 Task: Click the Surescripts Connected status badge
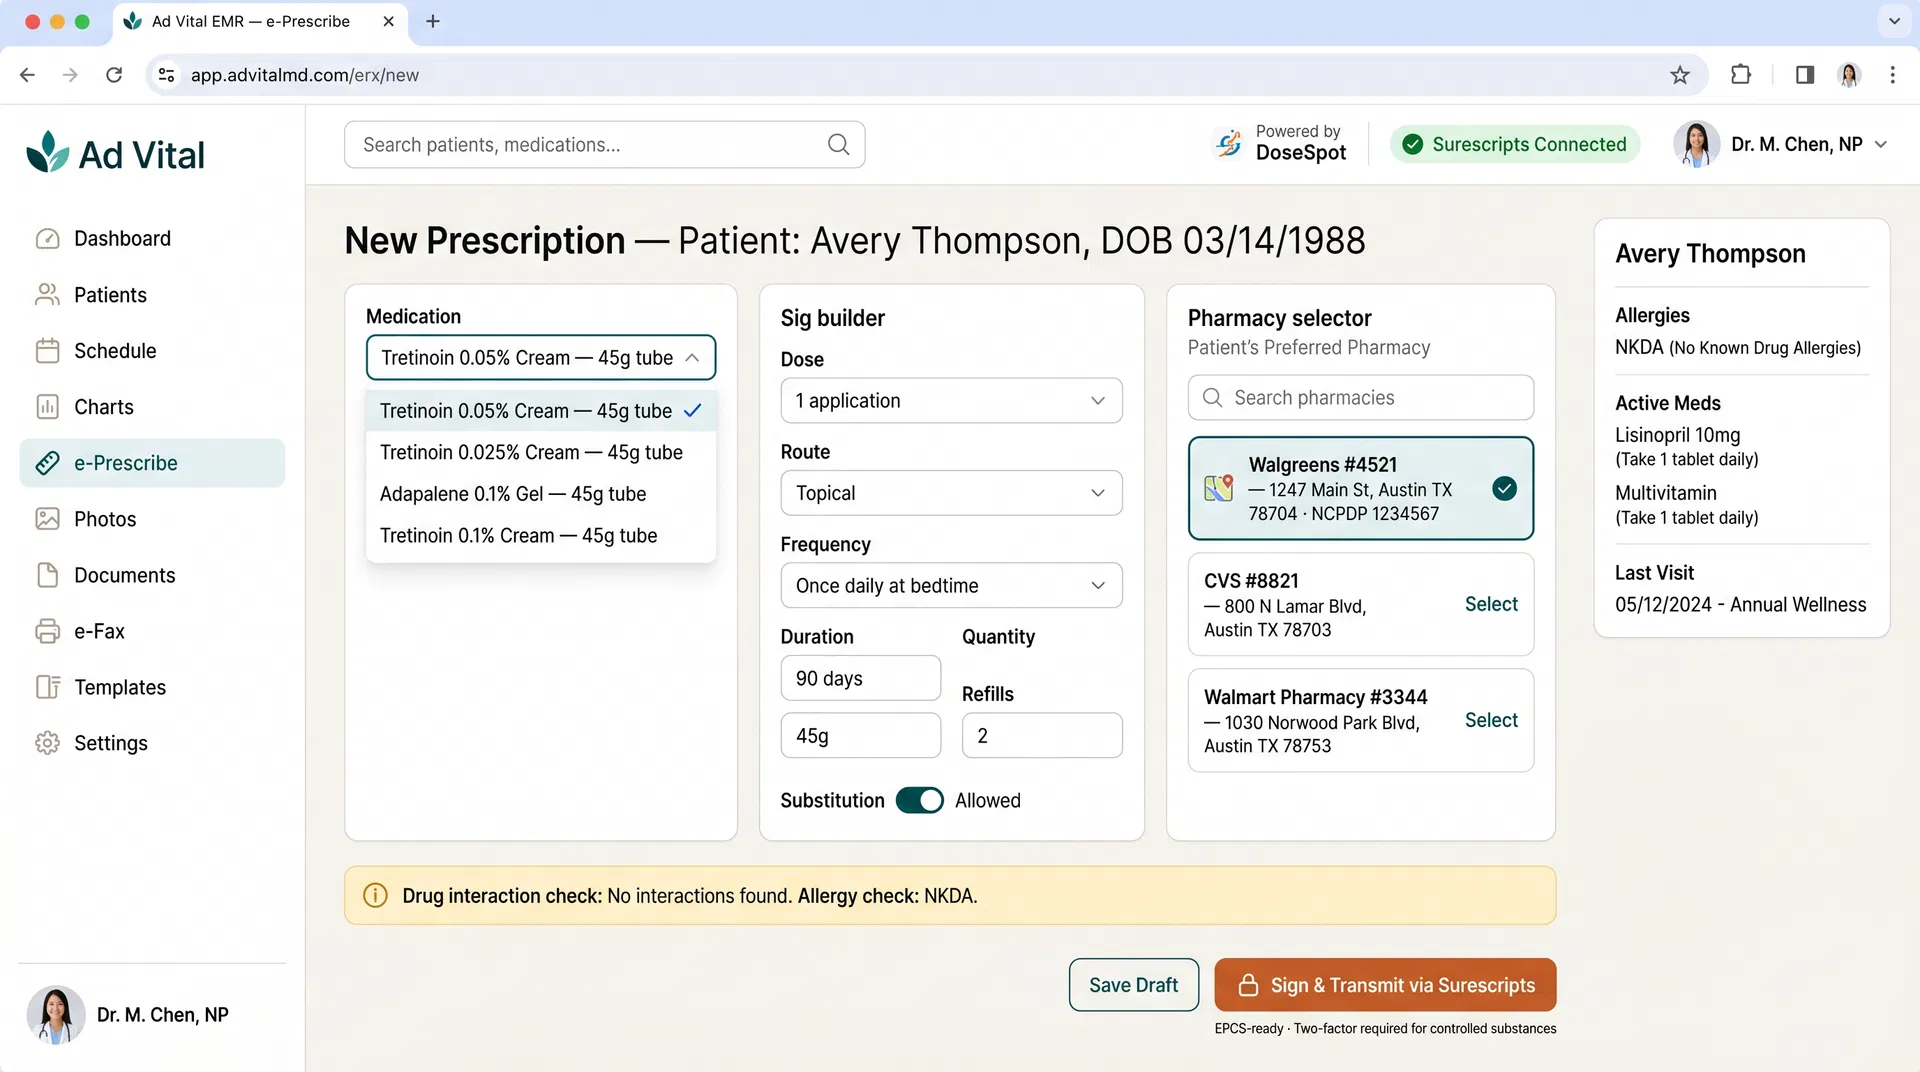coord(1513,144)
